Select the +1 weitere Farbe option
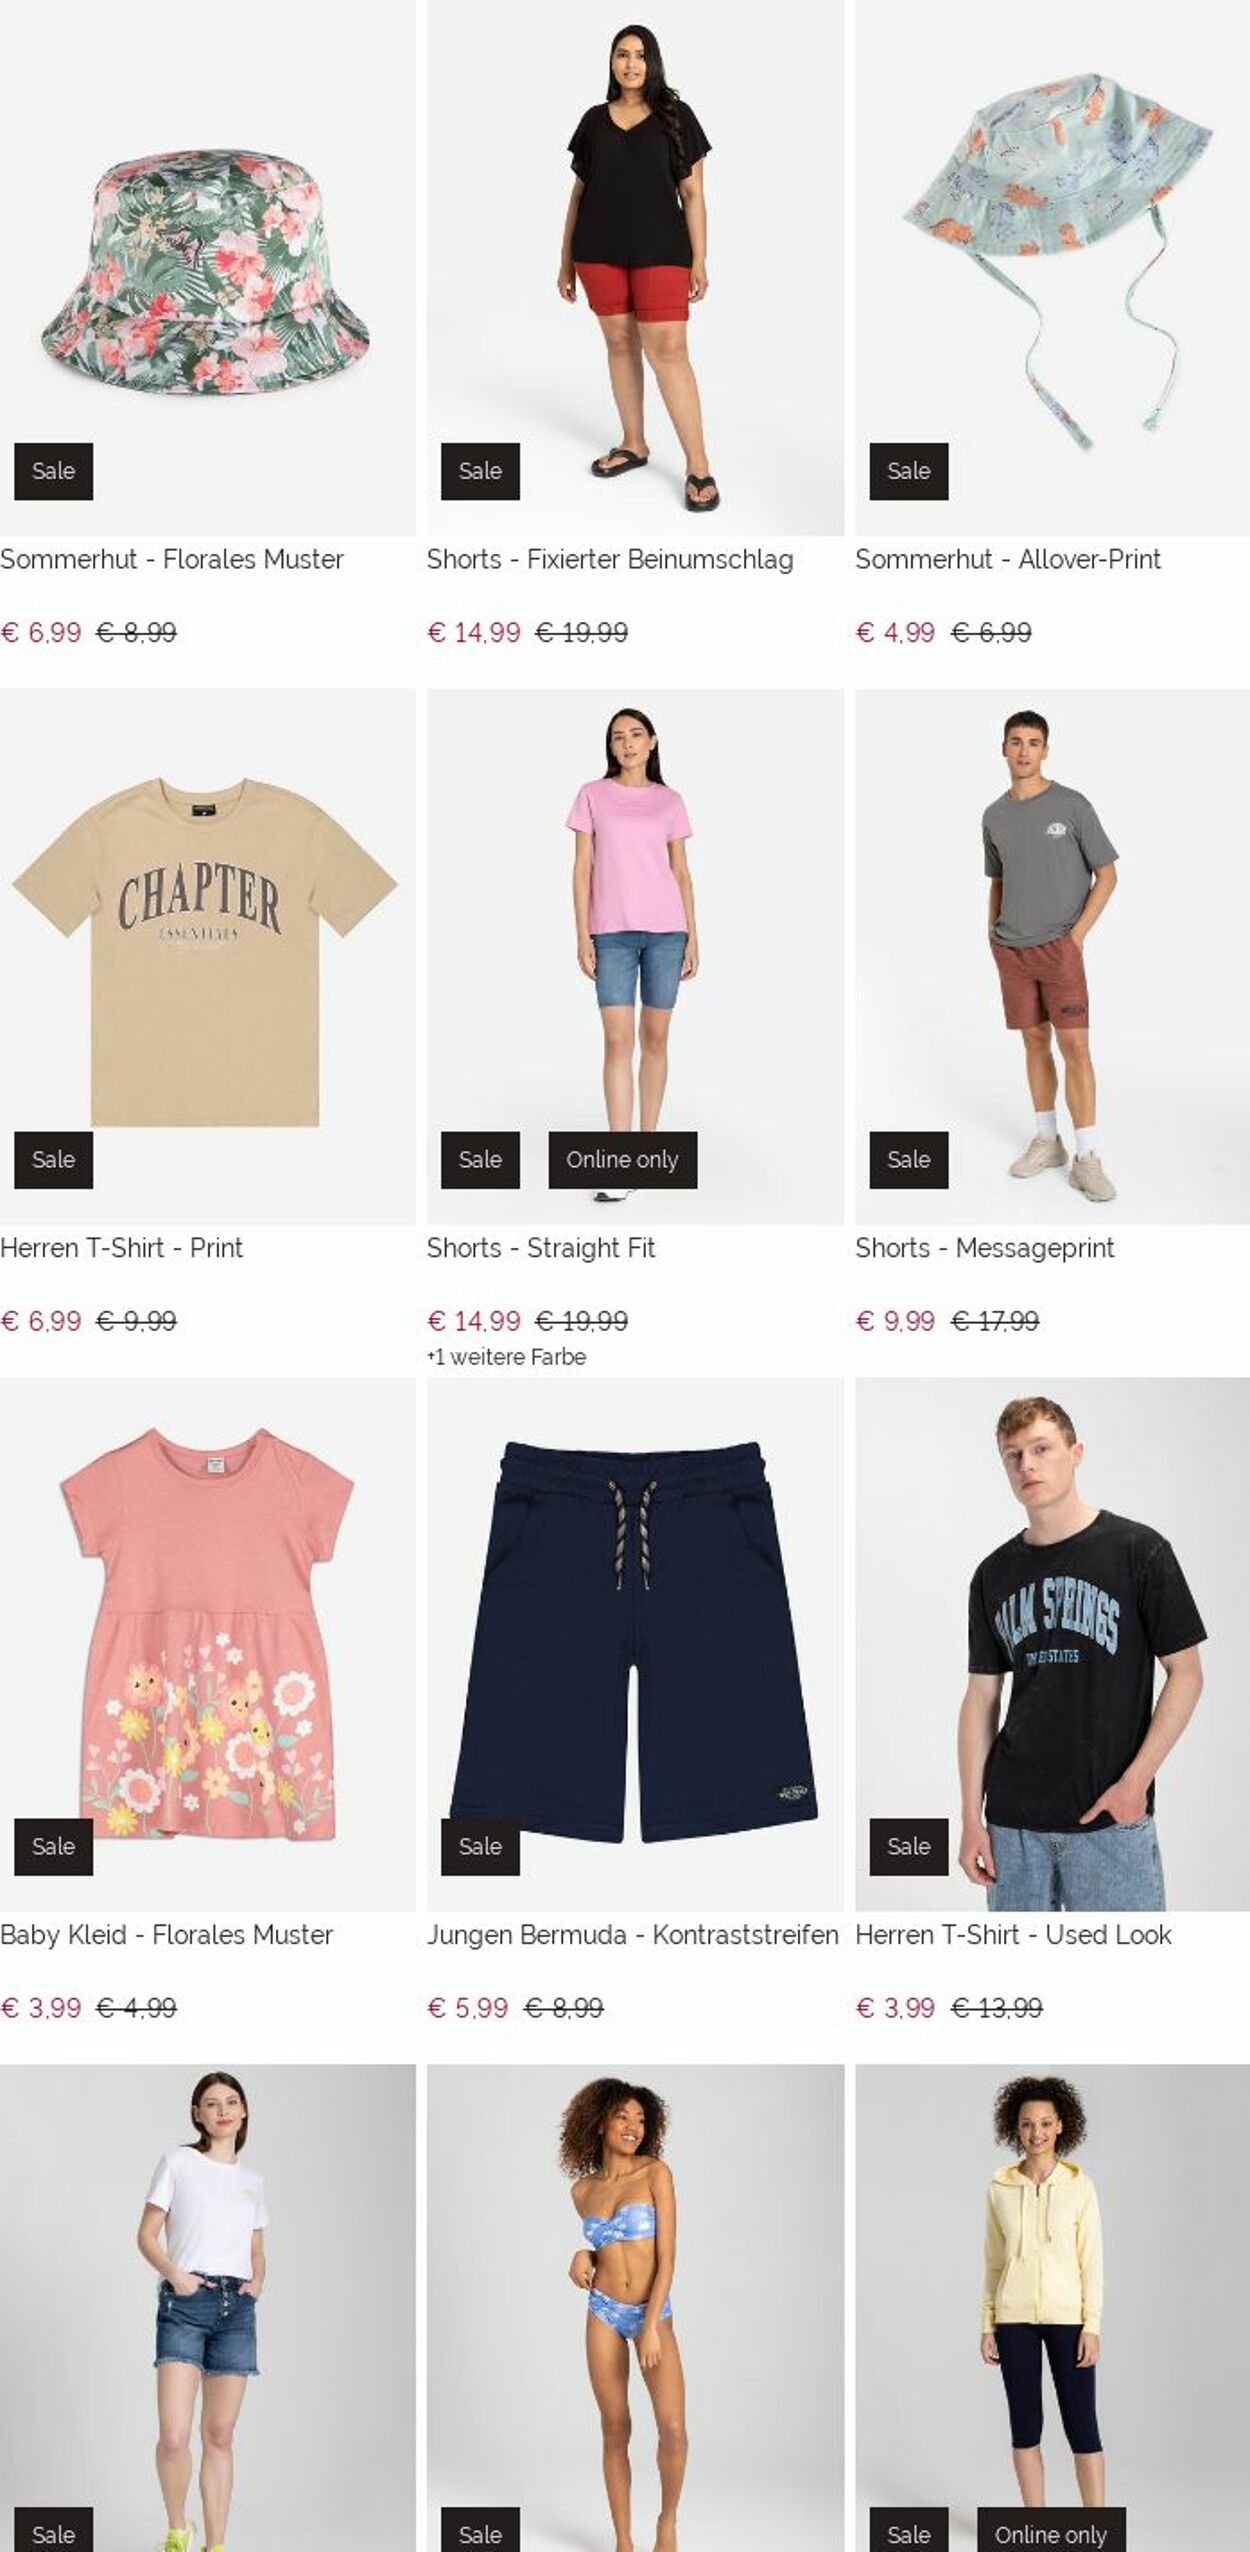1250x2552 pixels. (x=506, y=1357)
